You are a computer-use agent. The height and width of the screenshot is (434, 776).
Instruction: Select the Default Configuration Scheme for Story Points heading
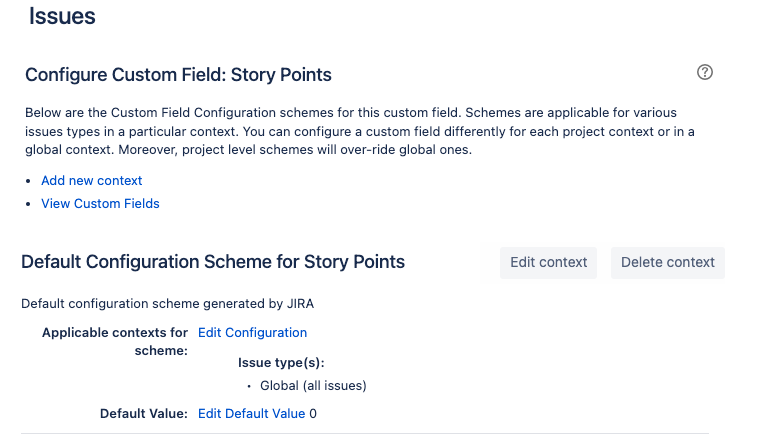click(x=213, y=262)
